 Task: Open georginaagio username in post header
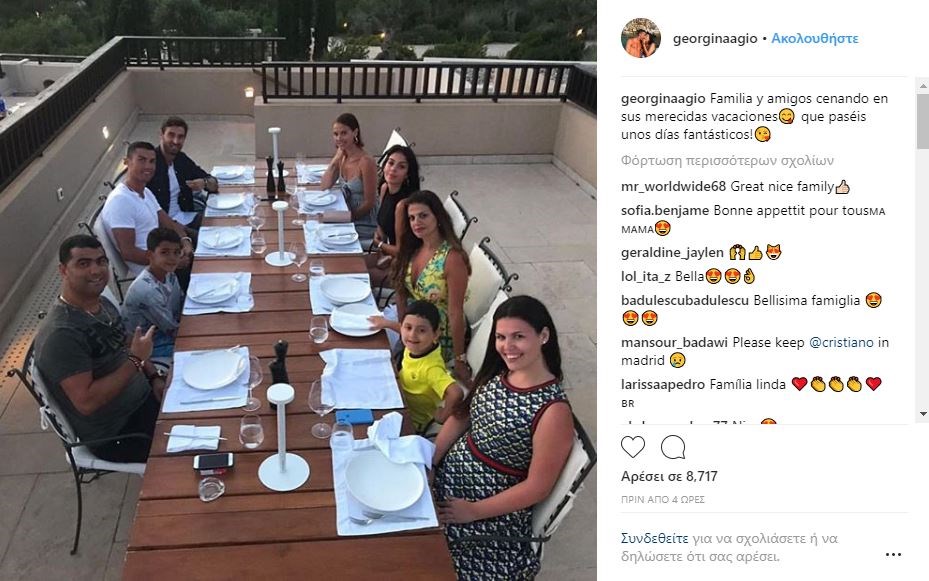coord(715,38)
